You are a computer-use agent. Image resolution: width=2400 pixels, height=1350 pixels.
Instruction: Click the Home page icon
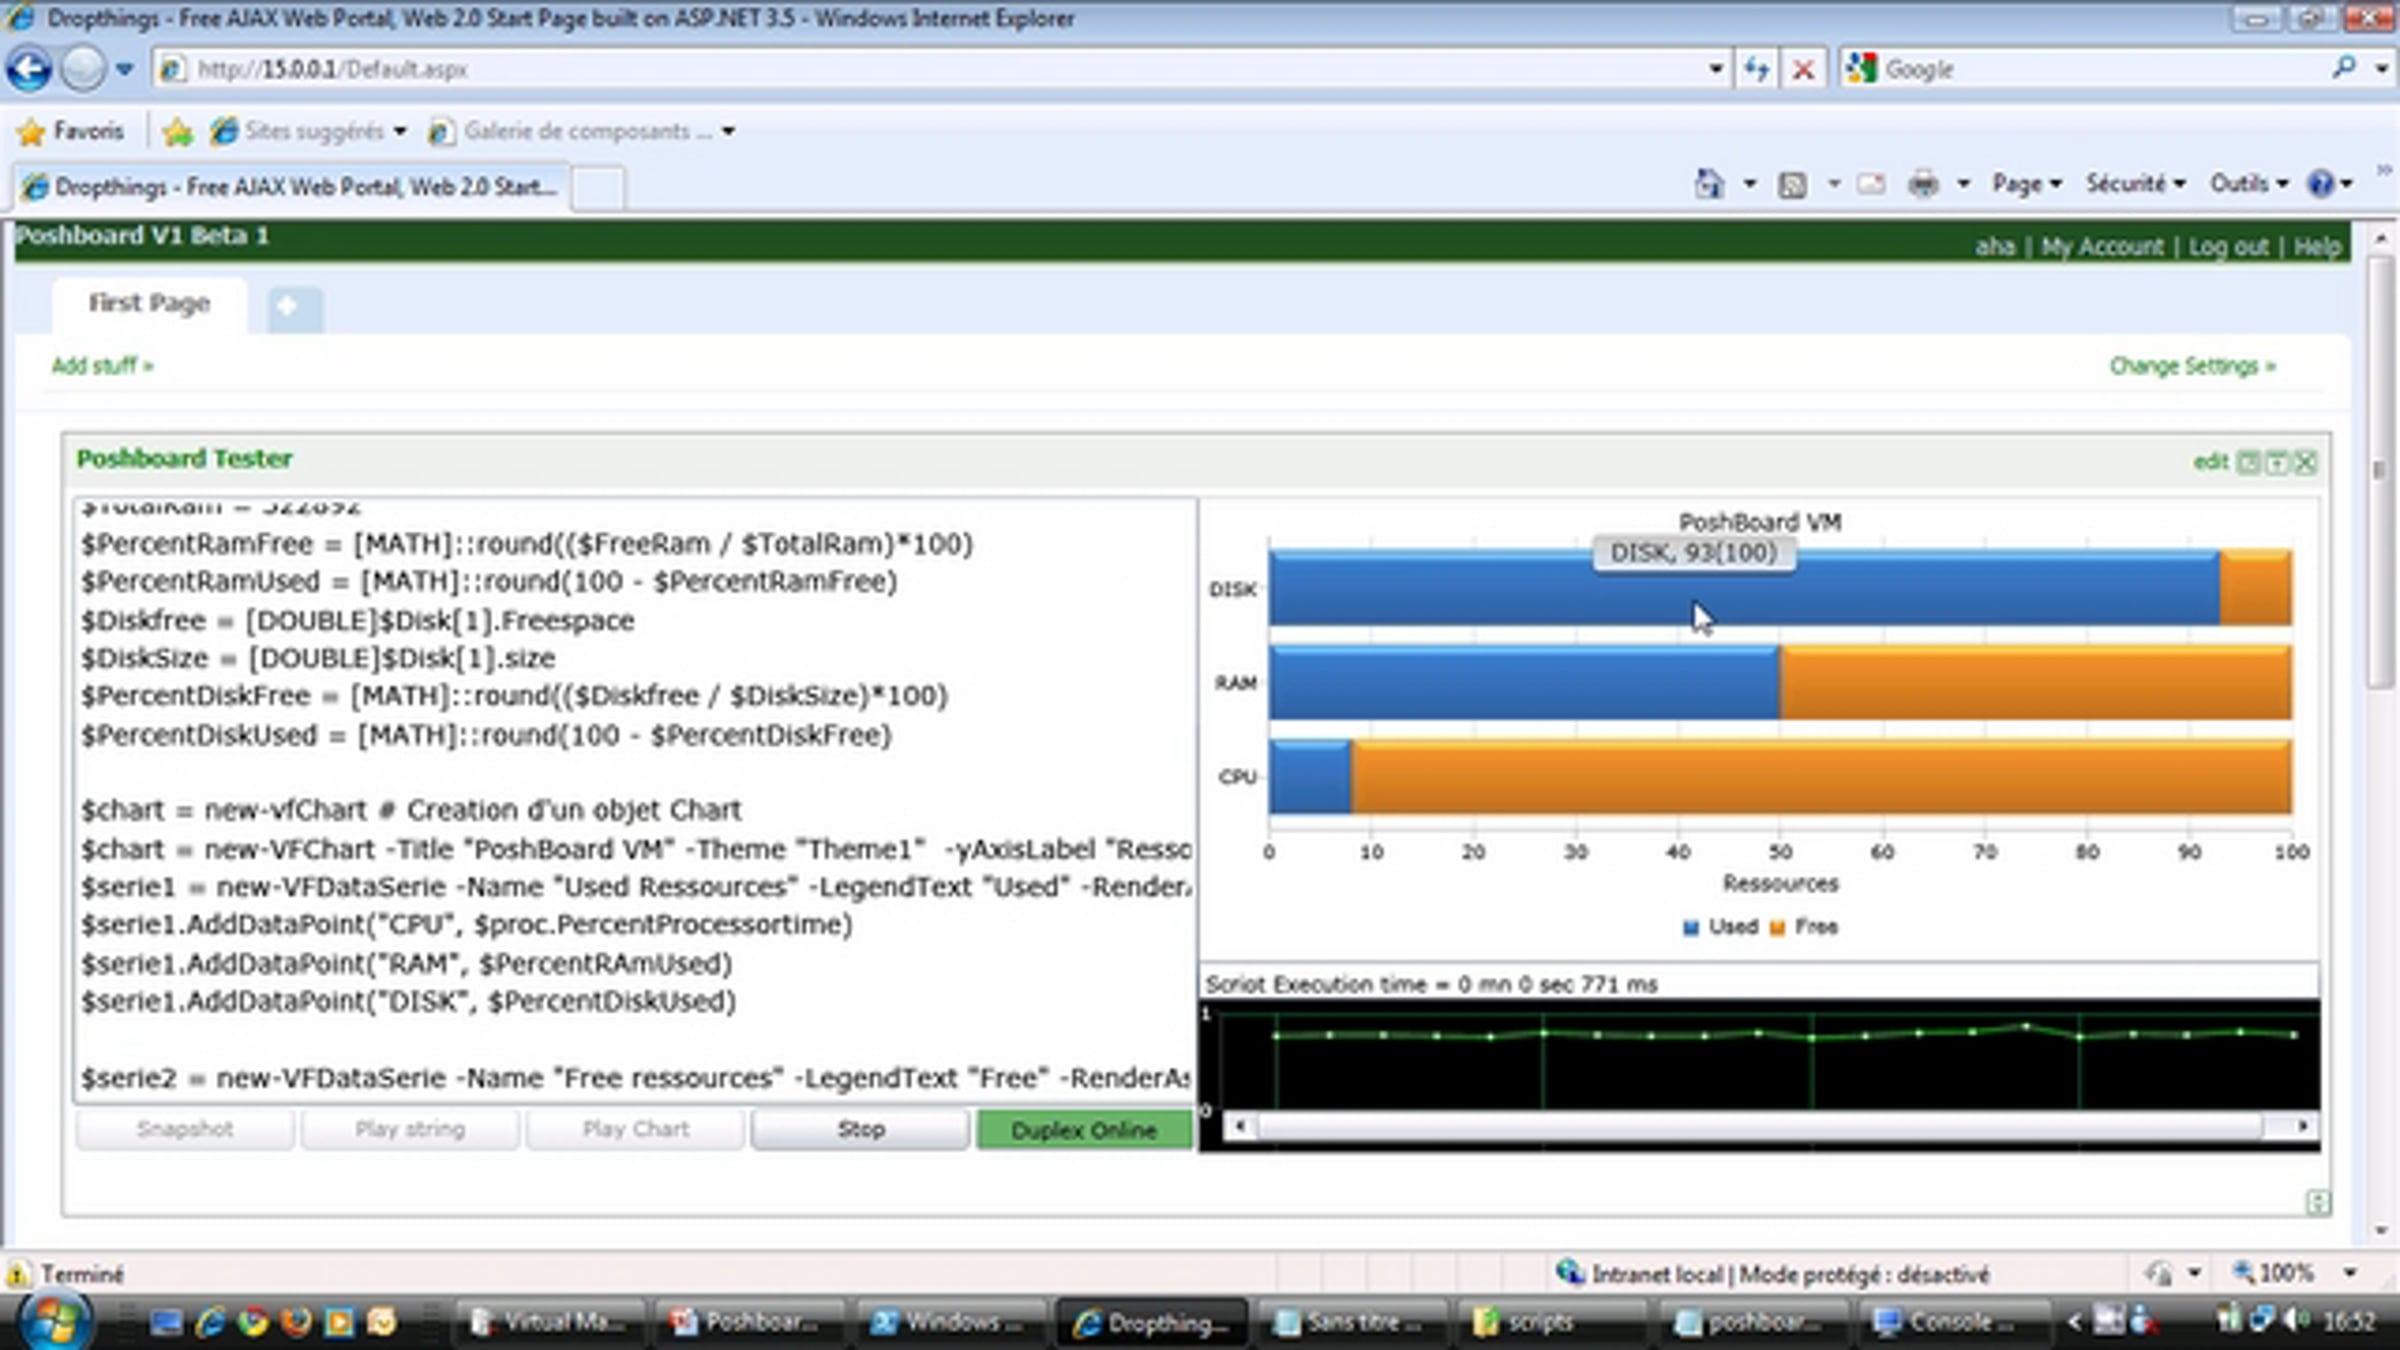coord(1709,184)
